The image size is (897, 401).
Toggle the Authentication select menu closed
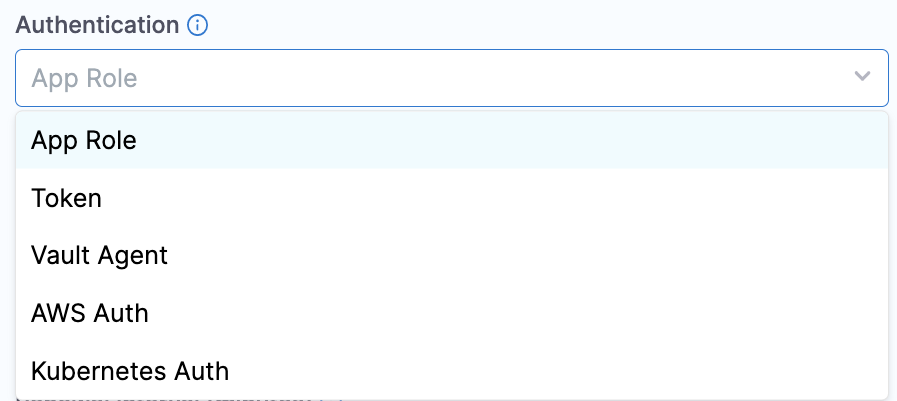click(x=862, y=77)
